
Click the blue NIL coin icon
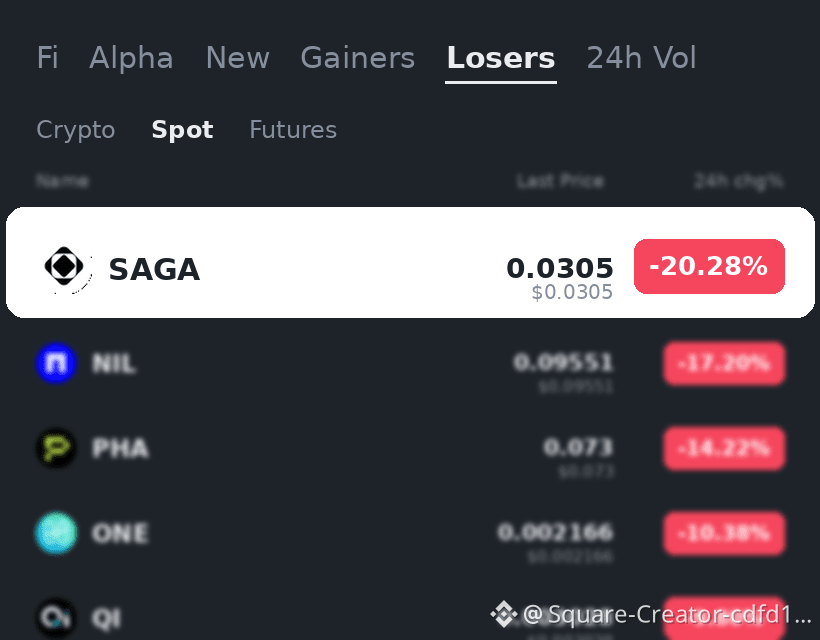(x=56, y=363)
